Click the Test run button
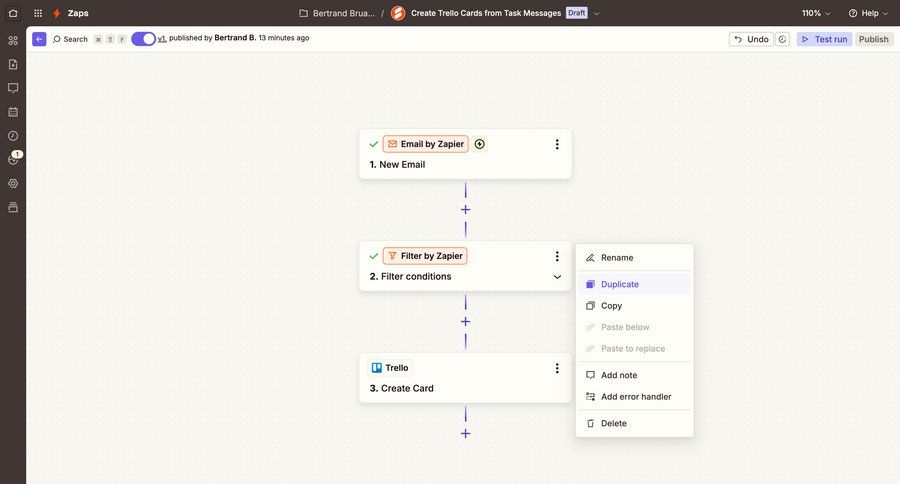 824,39
